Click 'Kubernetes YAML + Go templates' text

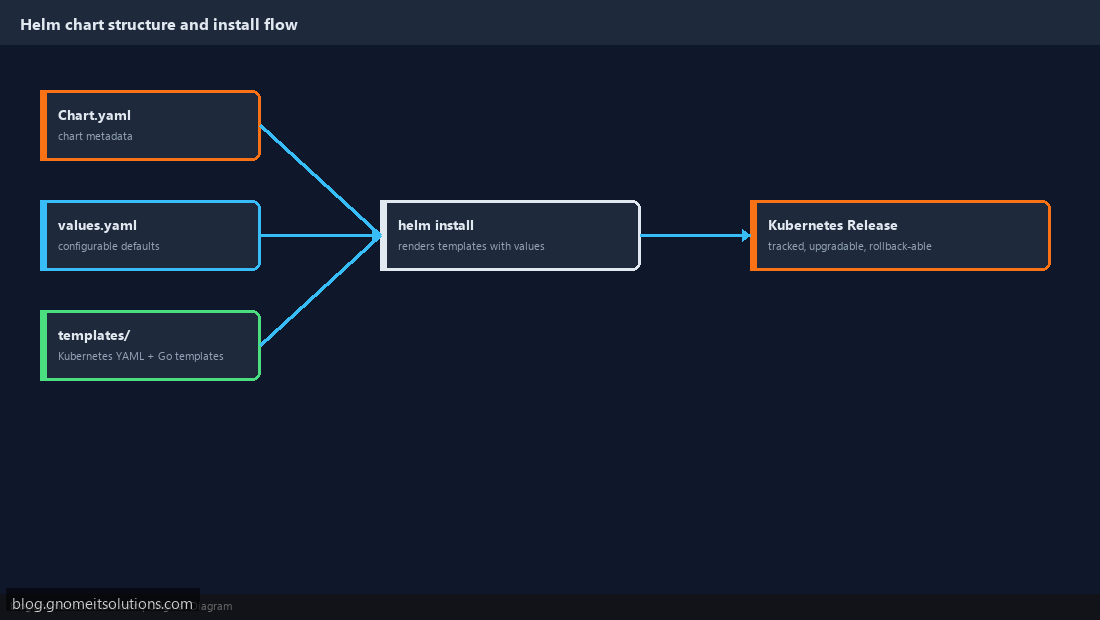tap(140, 356)
